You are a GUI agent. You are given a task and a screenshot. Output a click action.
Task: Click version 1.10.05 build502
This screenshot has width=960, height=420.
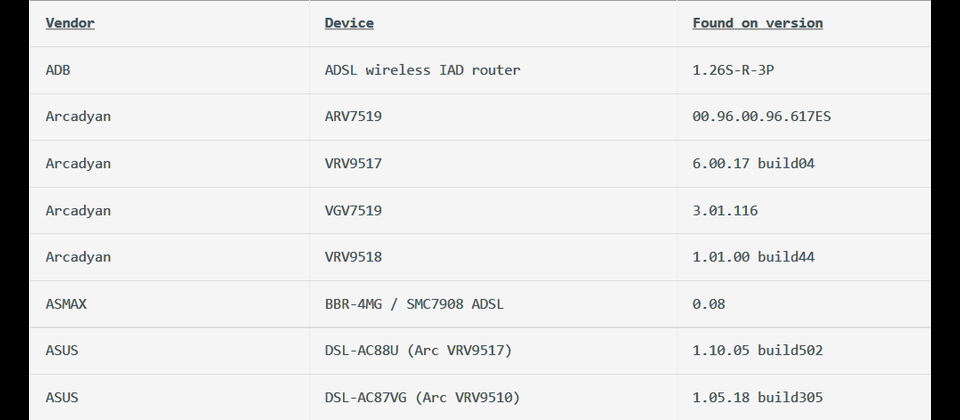[x=757, y=350]
